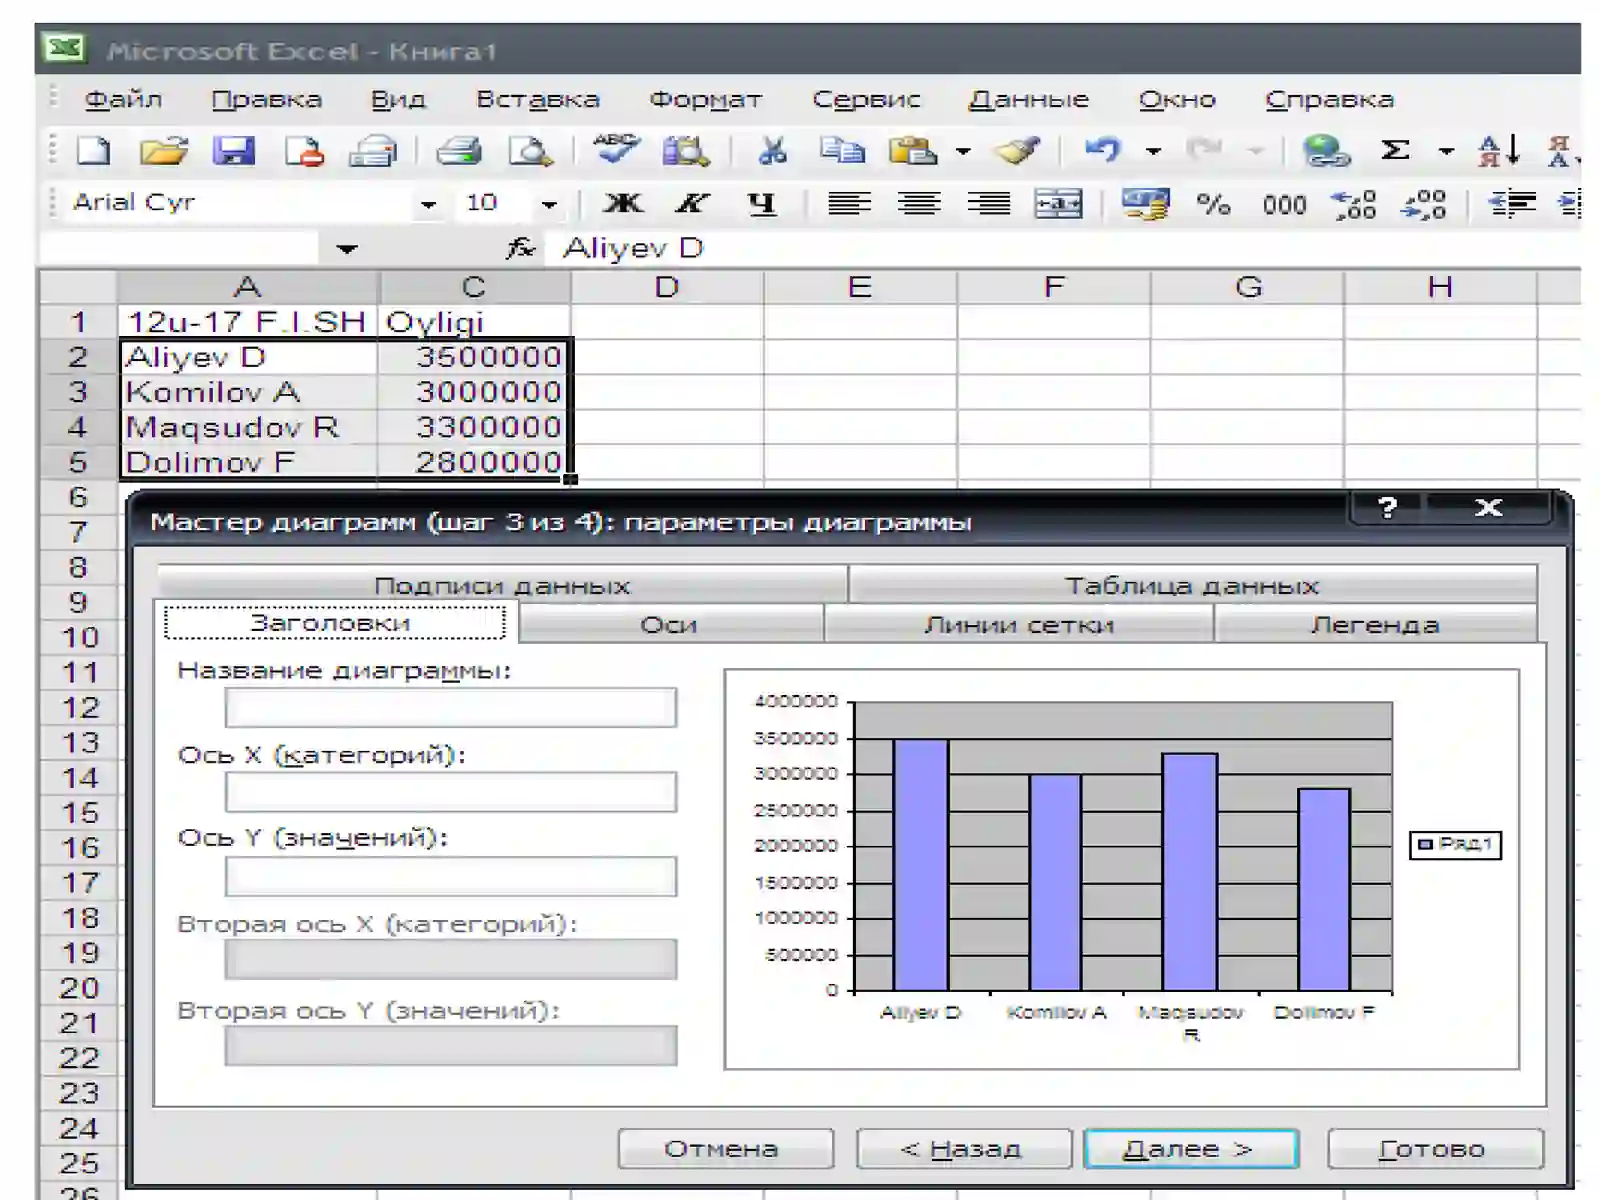1600x1200 pixels.
Task: Sort ascending with the А-Я icon
Action: (1499, 151)
